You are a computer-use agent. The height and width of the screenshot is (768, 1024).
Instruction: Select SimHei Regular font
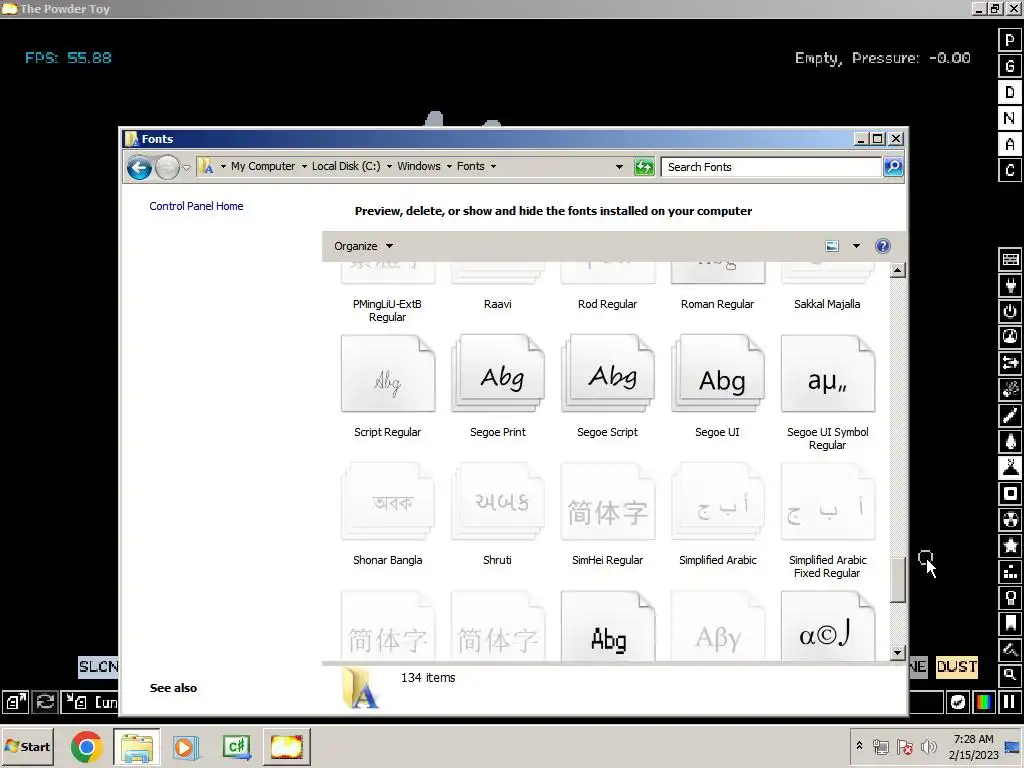coord(607,515)
